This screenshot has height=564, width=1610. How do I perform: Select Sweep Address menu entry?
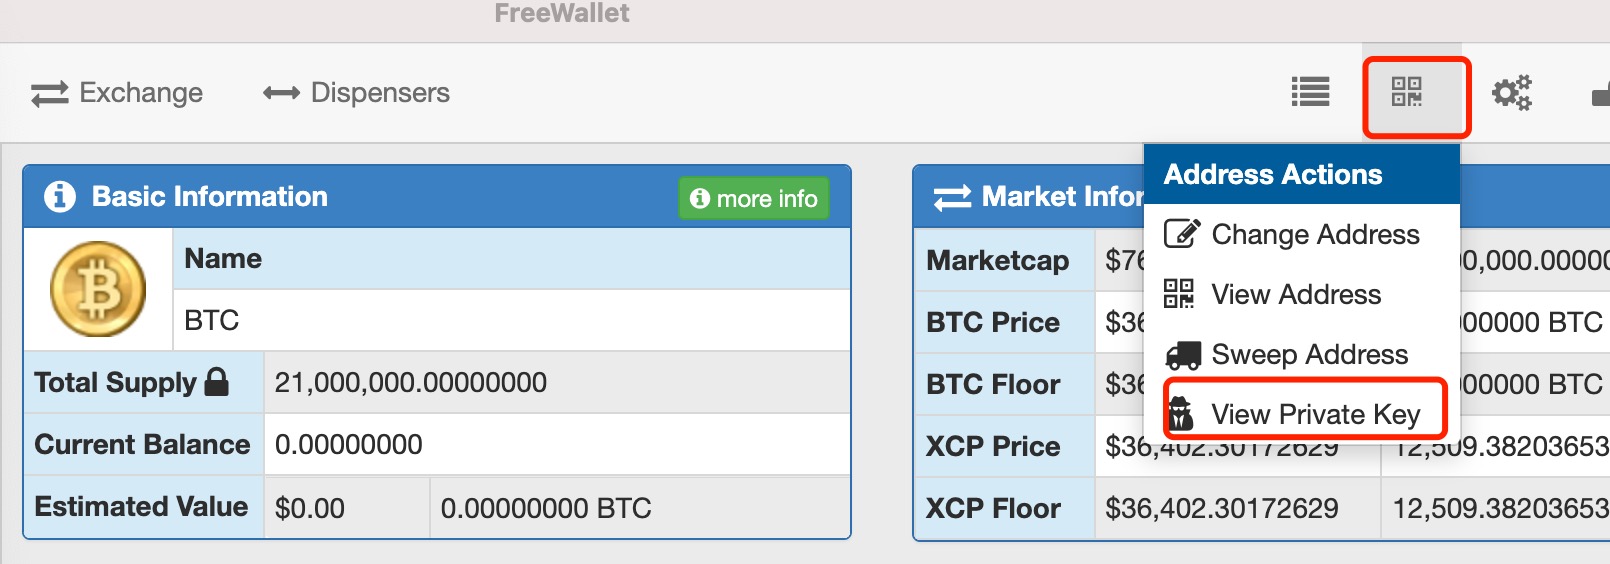coord(1309,354)
